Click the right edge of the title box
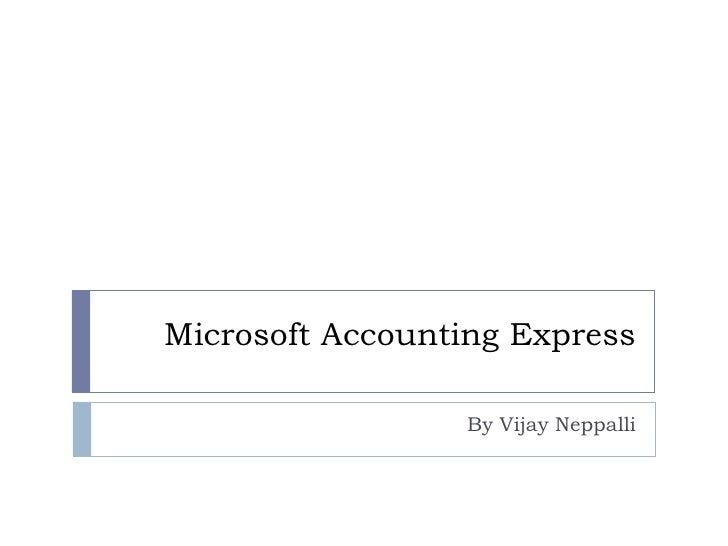Viewport: 728px width, 546px height. [x=655, y=341]
